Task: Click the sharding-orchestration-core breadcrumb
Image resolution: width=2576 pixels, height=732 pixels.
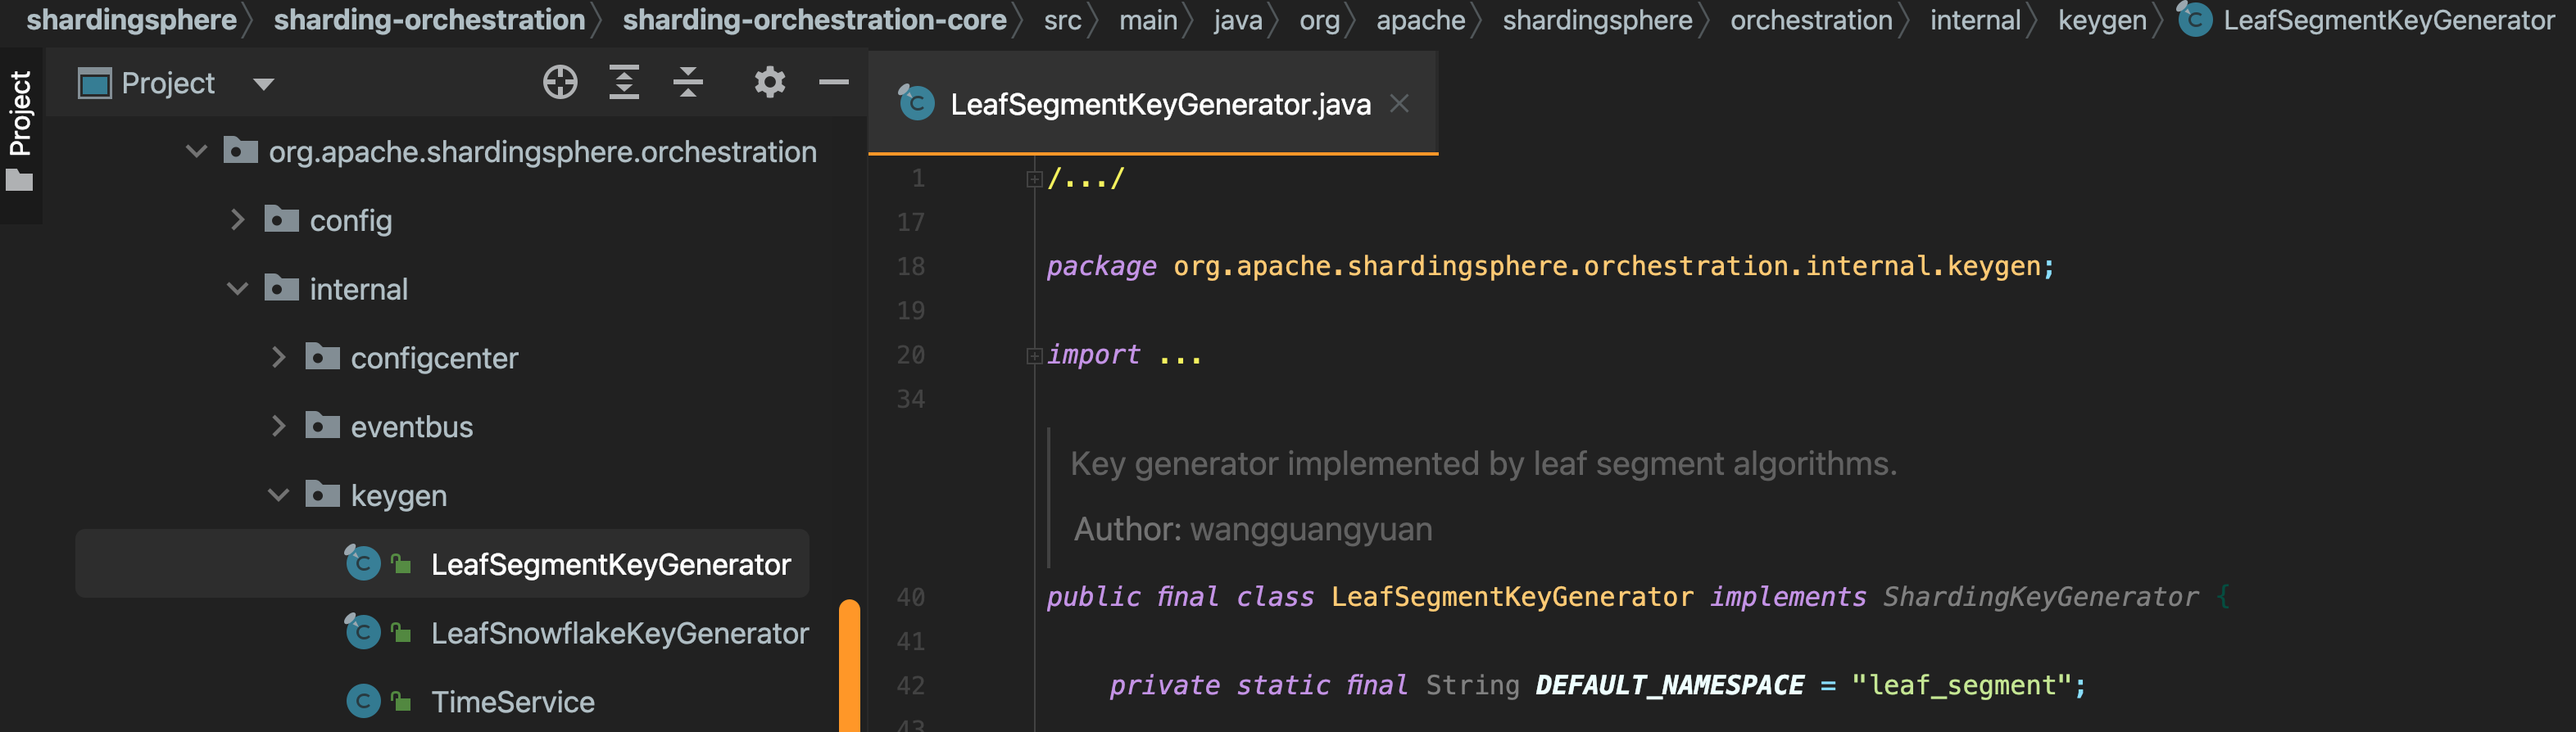Action: click(814, 20)
